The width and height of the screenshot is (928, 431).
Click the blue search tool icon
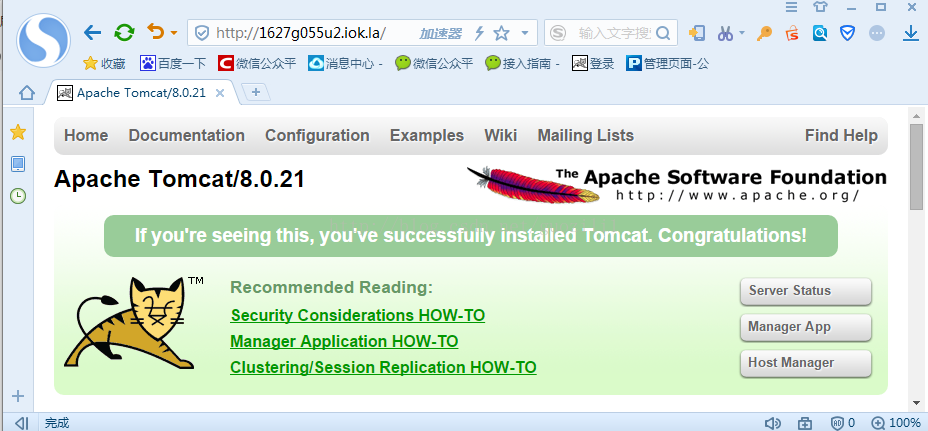point(820,33)
